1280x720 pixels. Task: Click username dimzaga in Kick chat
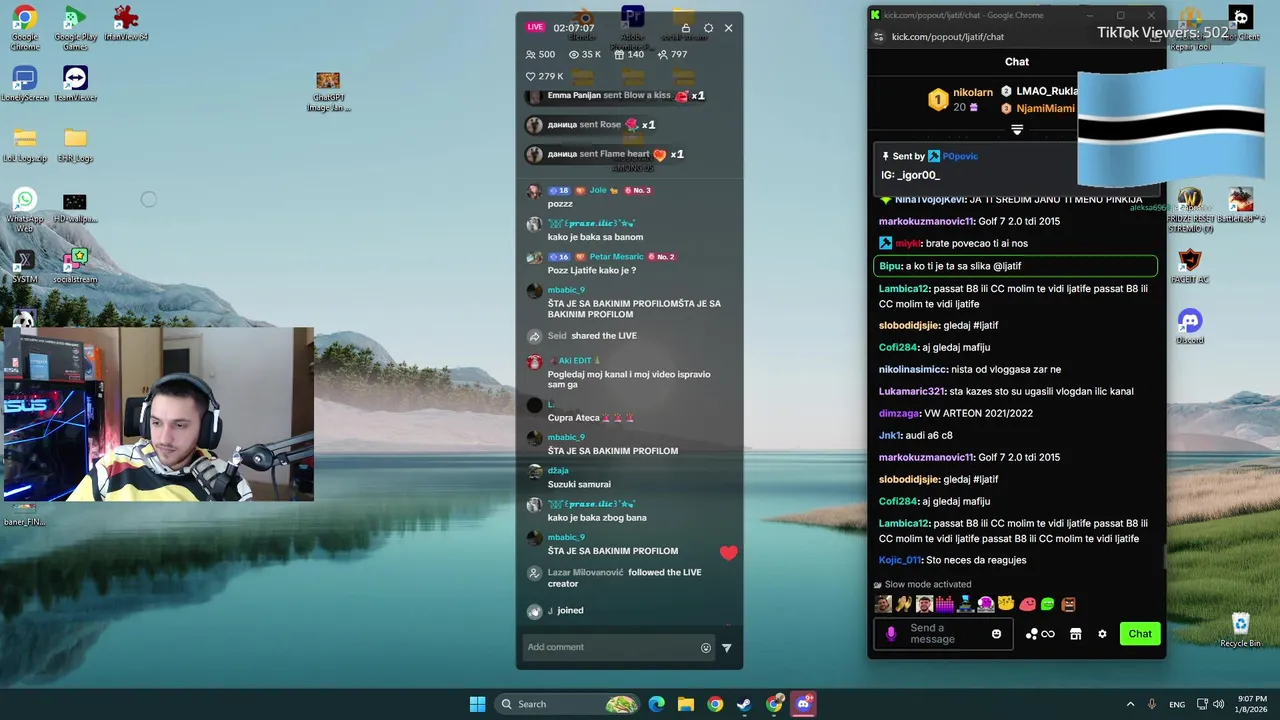click(x=899, y=413)
